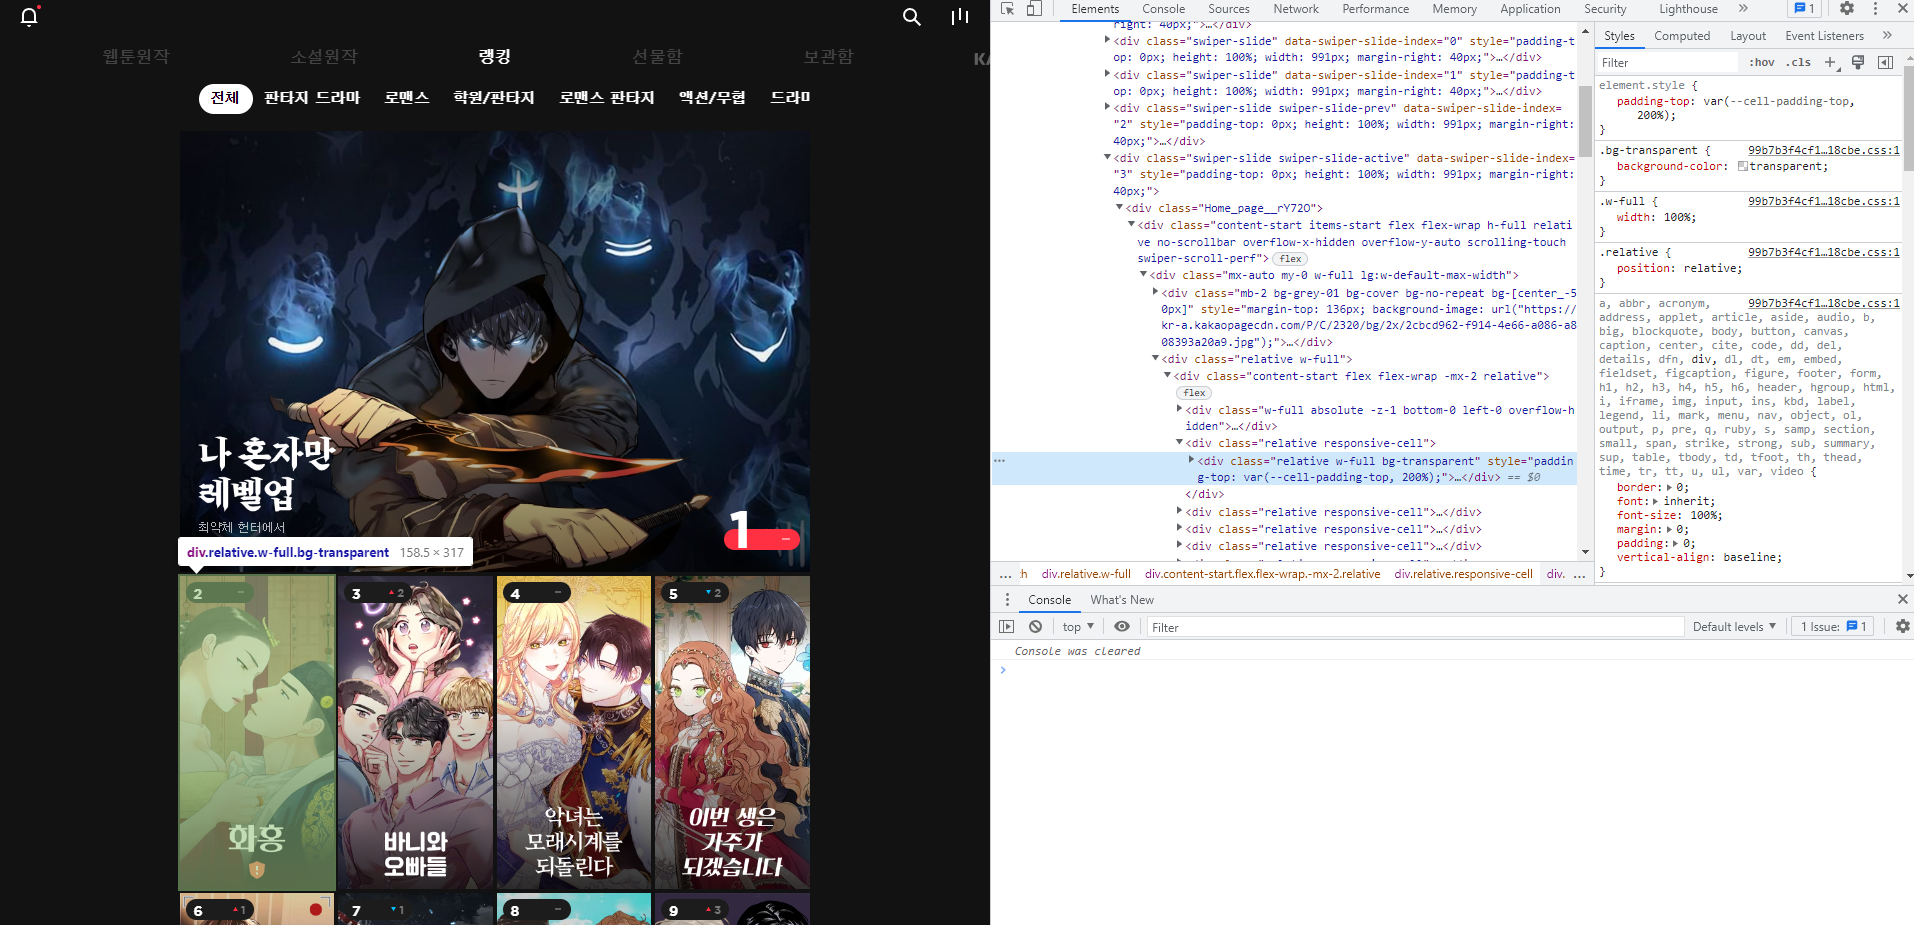Collapse the Home_page__rY72O div node
The height and width of the screenshot is (925, 1914).
tap(1119, 207)
